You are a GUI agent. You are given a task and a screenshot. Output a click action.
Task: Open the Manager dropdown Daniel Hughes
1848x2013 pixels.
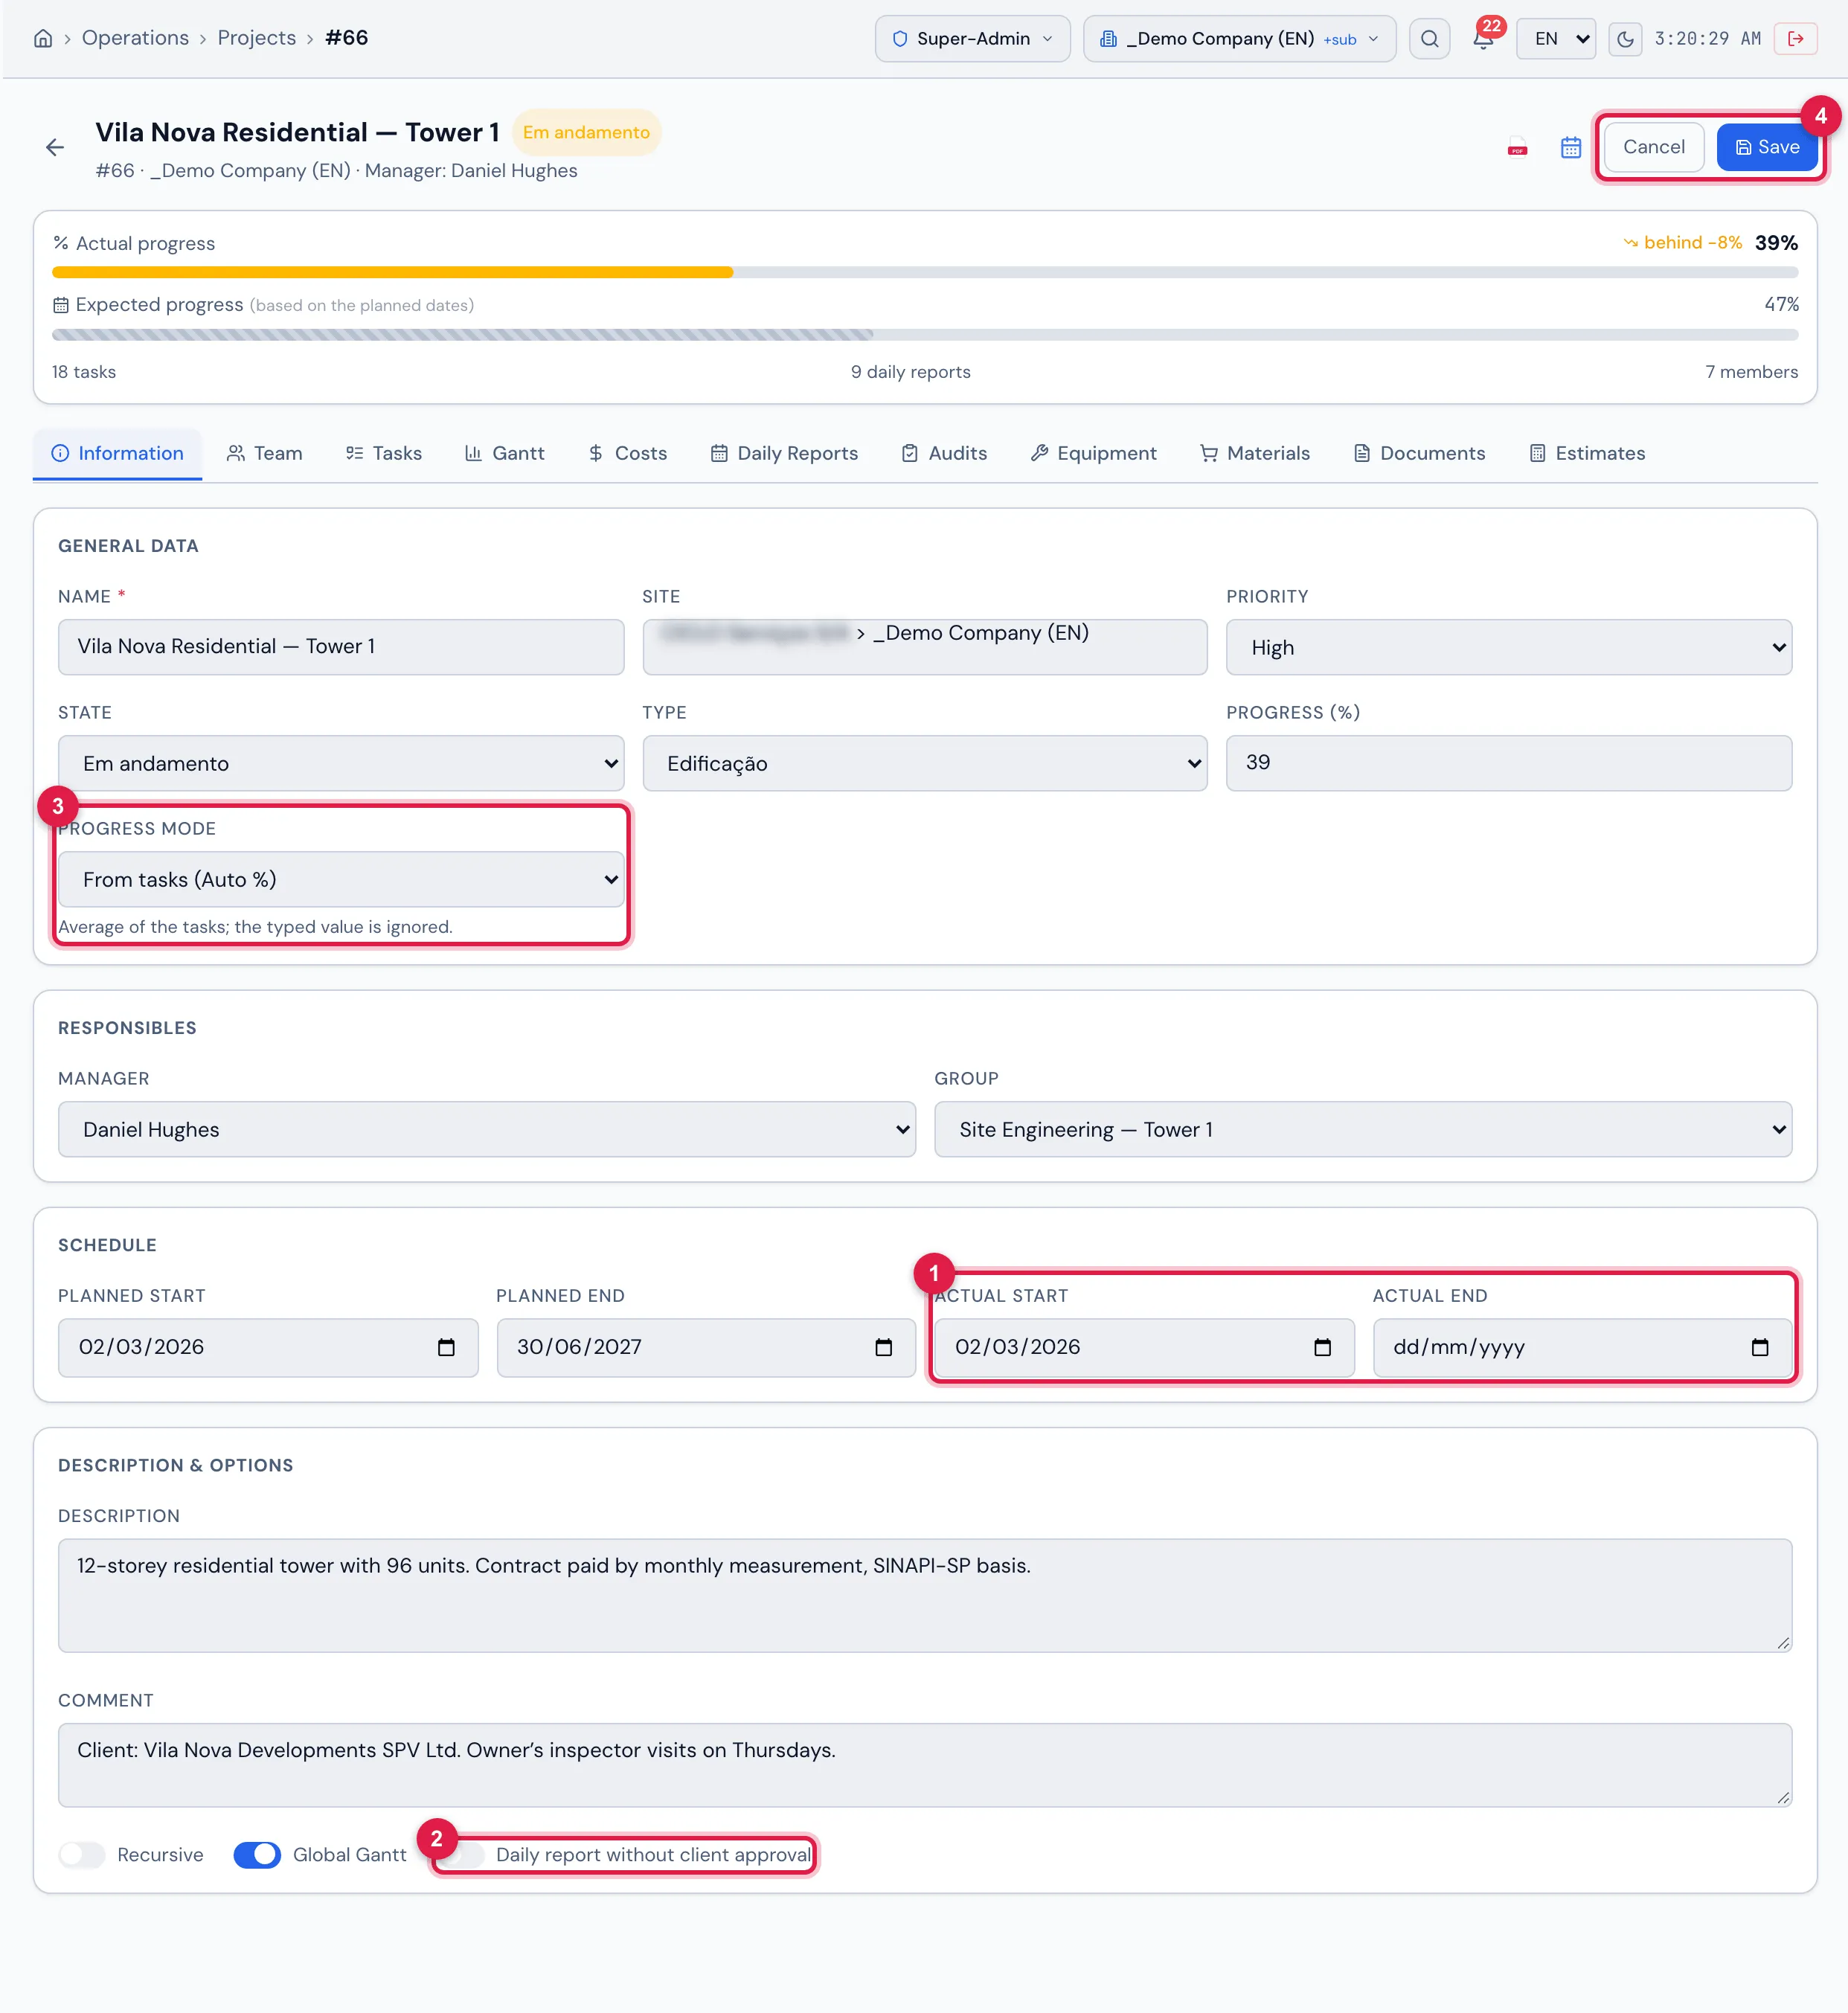(x=487, y=1129)
